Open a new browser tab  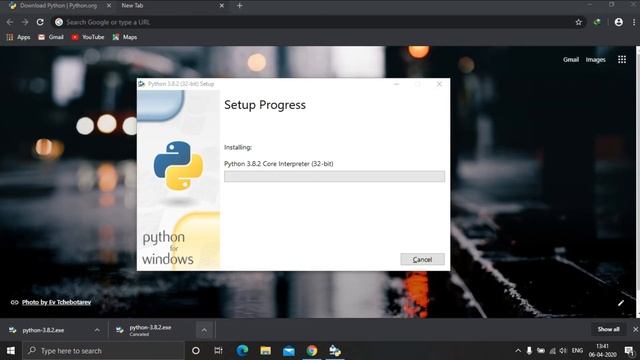click(240, 6)
